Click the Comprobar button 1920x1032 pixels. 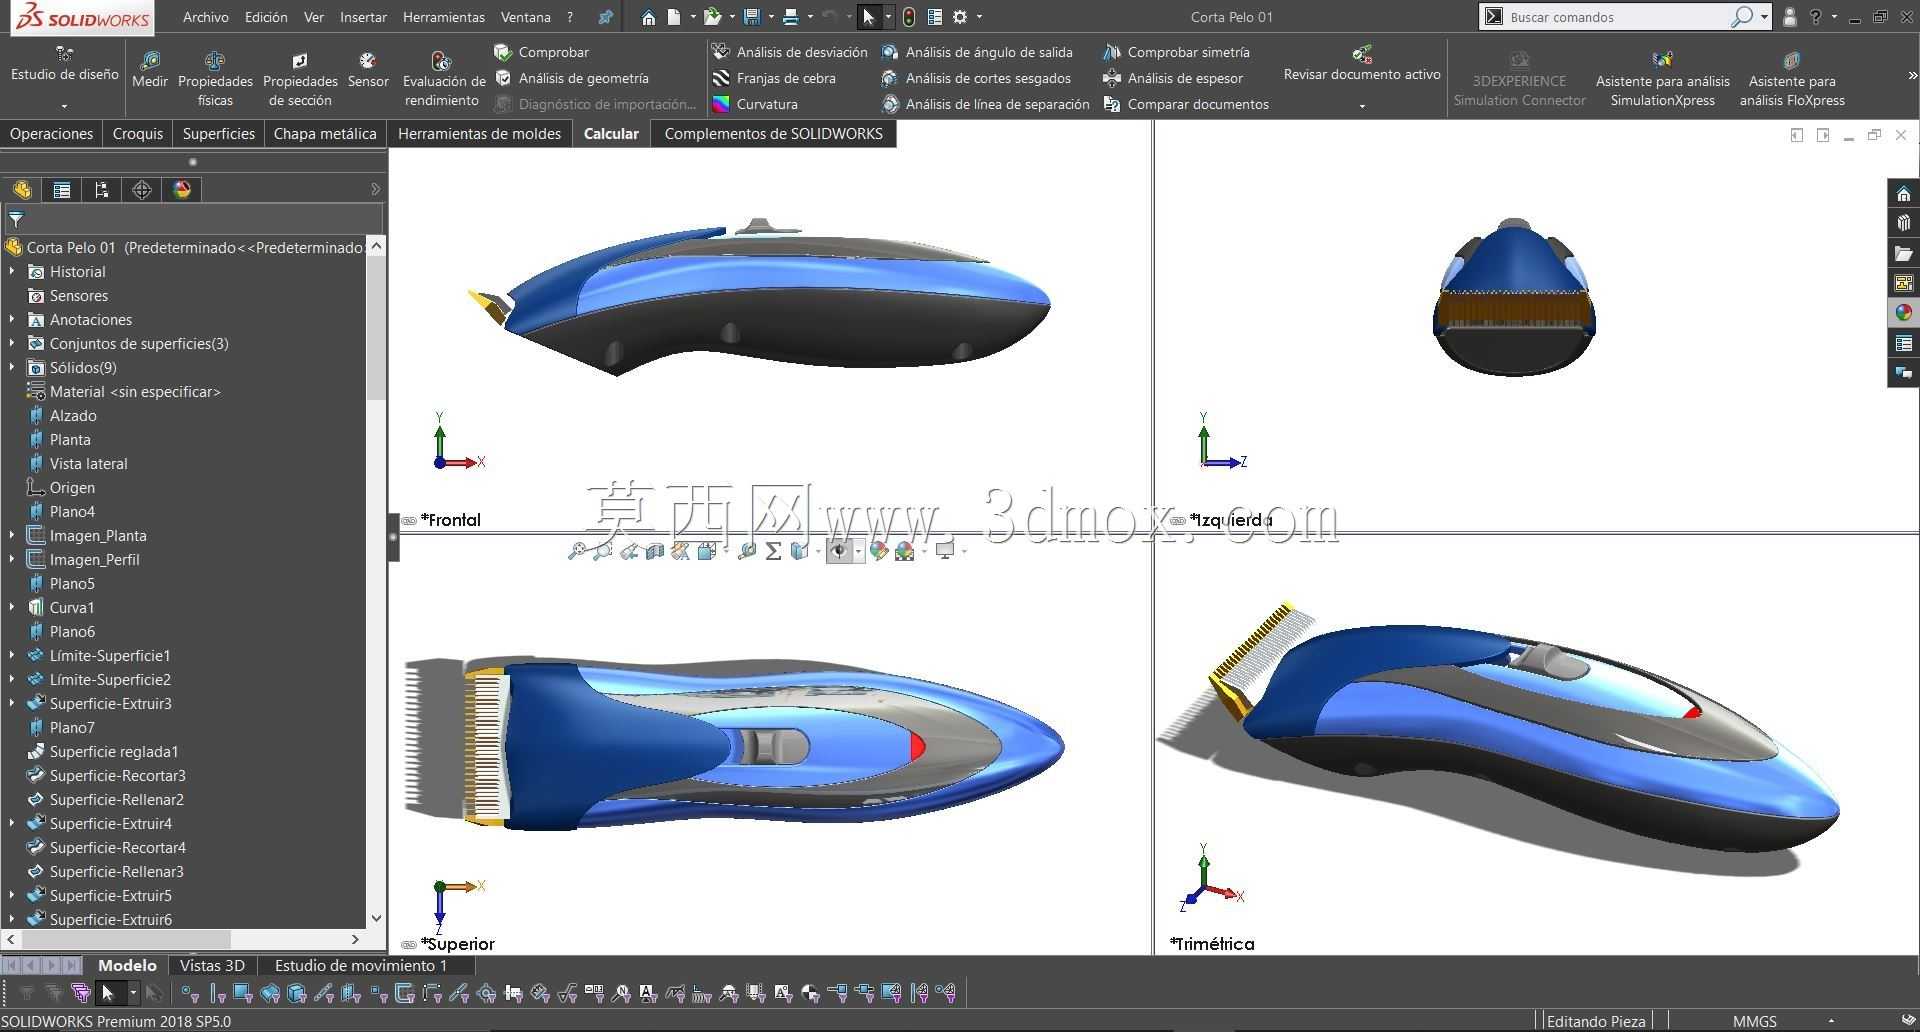[542, 52]
